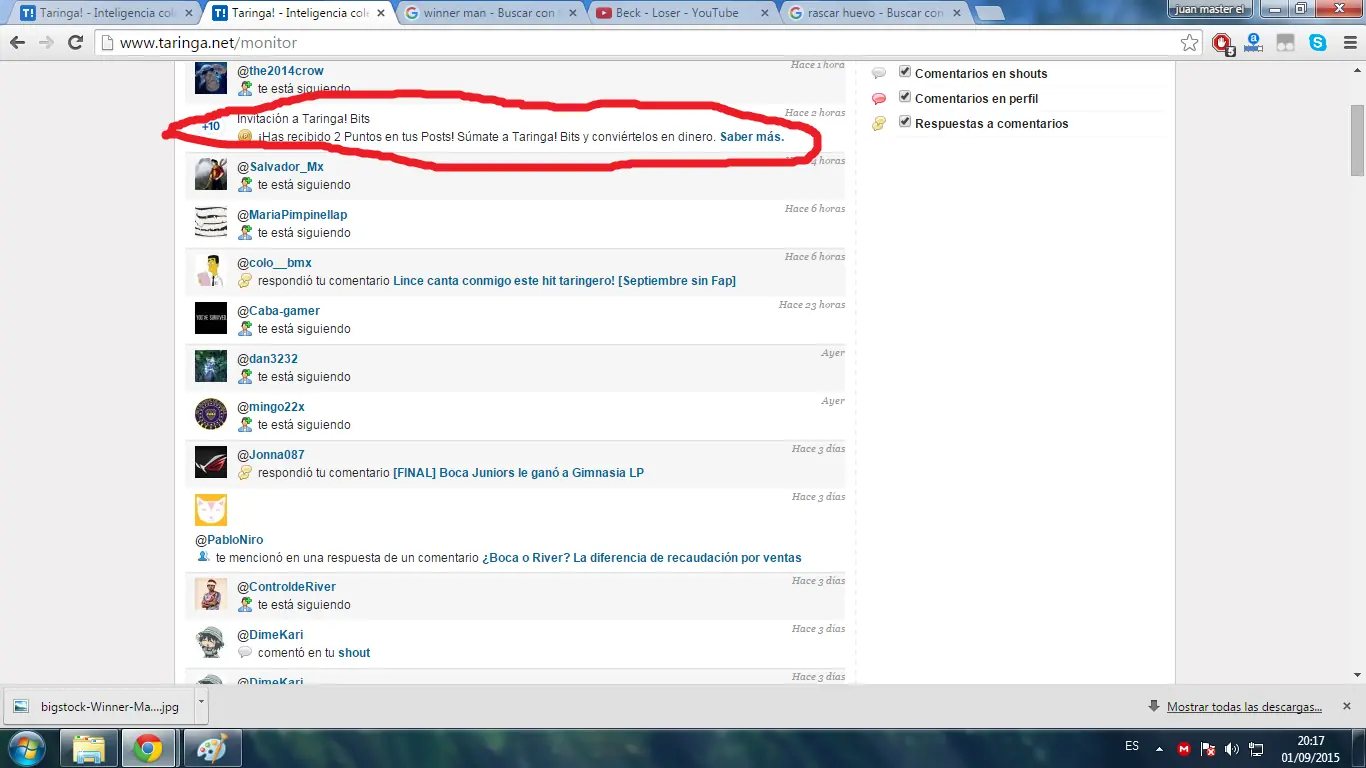
Task: Open @Salvador_Mx avatar thumbnail
Action: 211,174
